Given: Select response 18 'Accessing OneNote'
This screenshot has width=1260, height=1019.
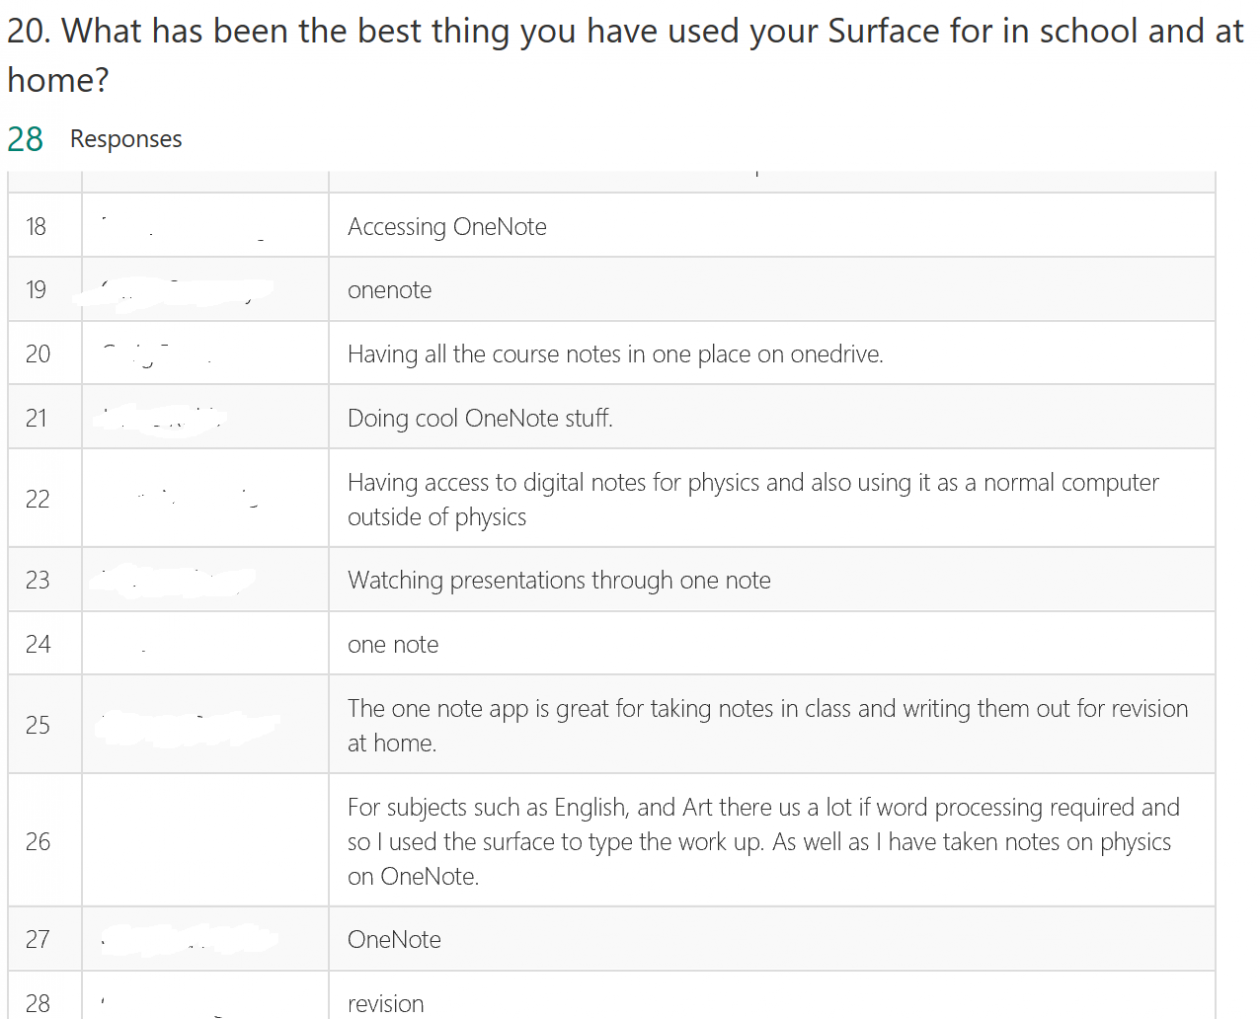Looking at the screenshot, I should [447, 227].
